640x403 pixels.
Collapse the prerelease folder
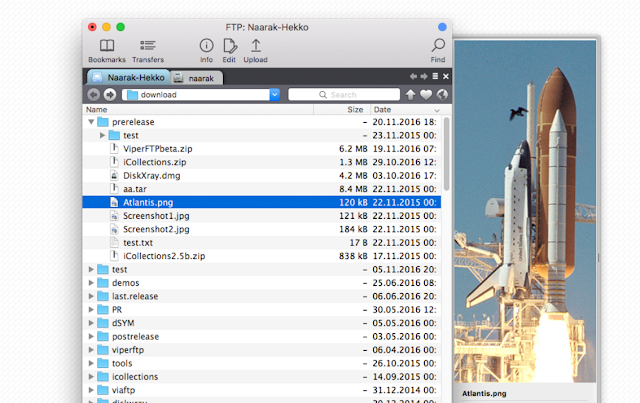(x=91, y=122)
